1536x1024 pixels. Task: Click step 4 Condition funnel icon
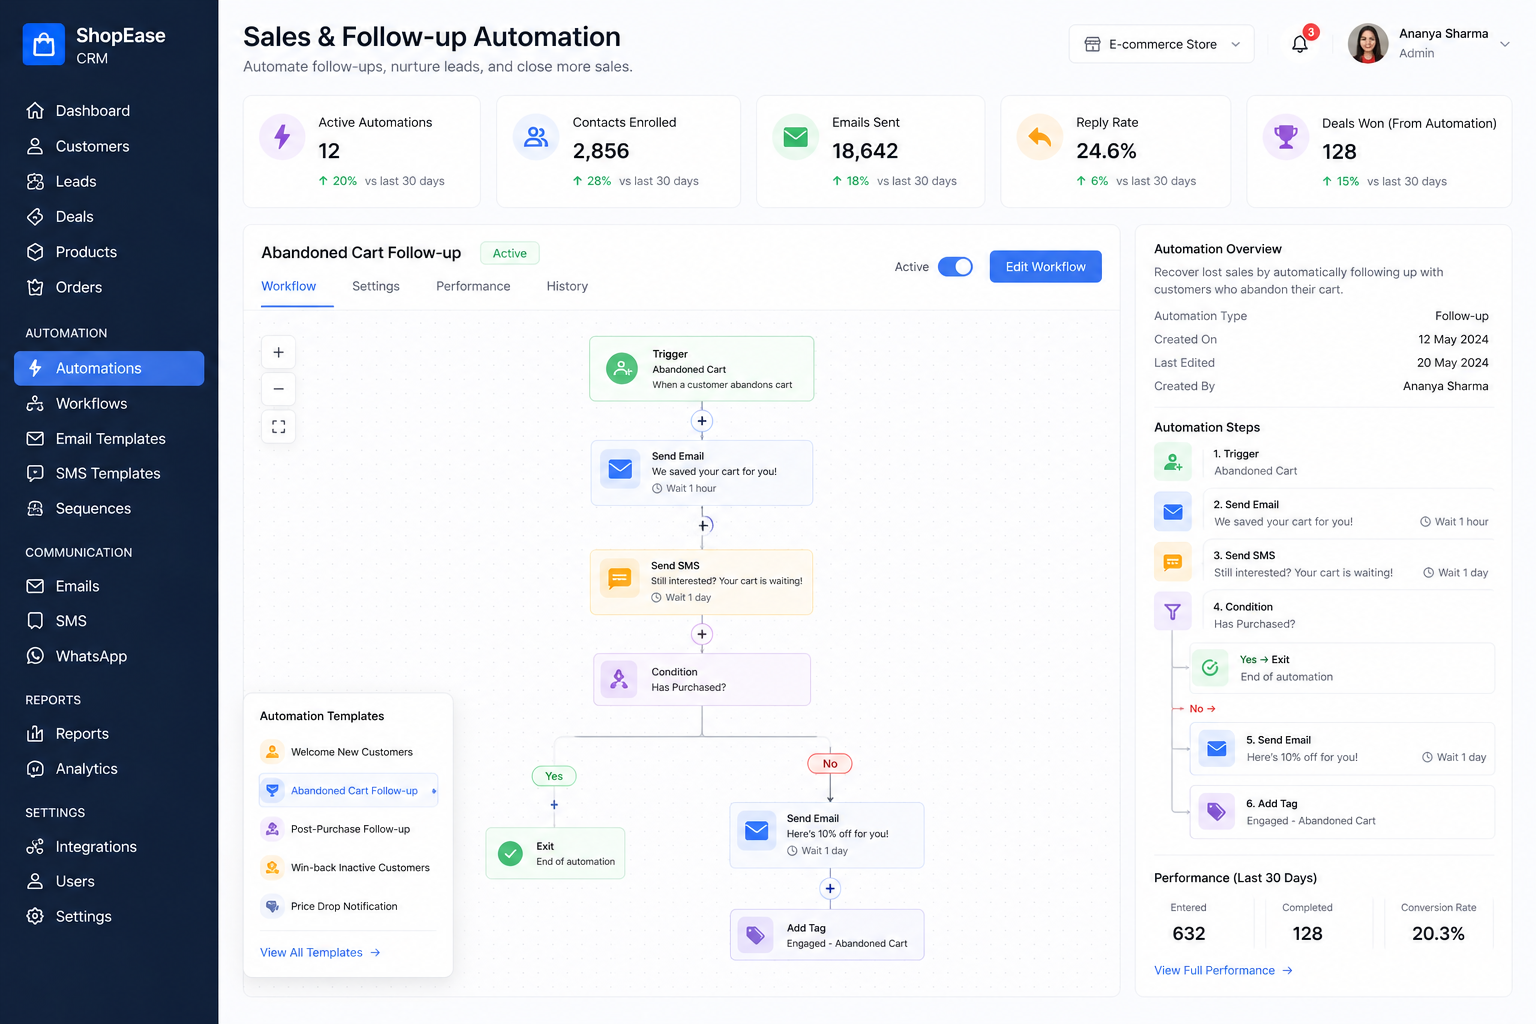point(1173,612)
